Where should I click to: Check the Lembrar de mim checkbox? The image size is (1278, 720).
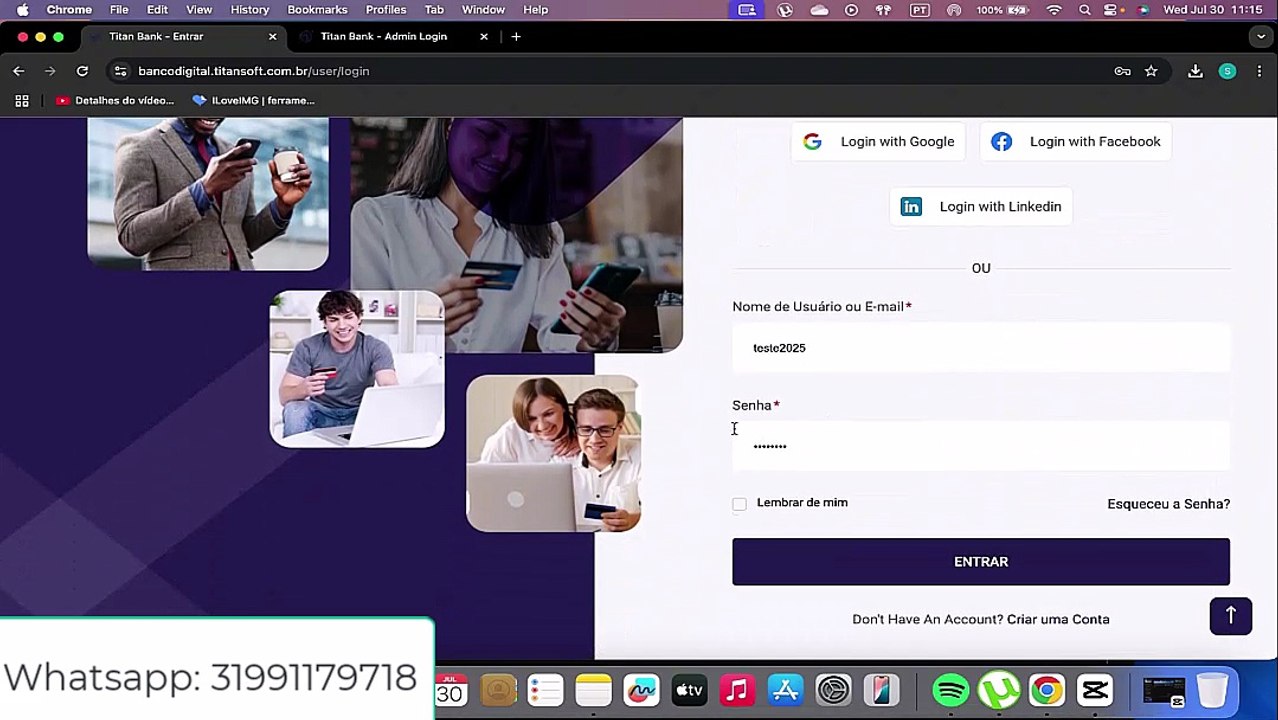(x=739, y=504)
